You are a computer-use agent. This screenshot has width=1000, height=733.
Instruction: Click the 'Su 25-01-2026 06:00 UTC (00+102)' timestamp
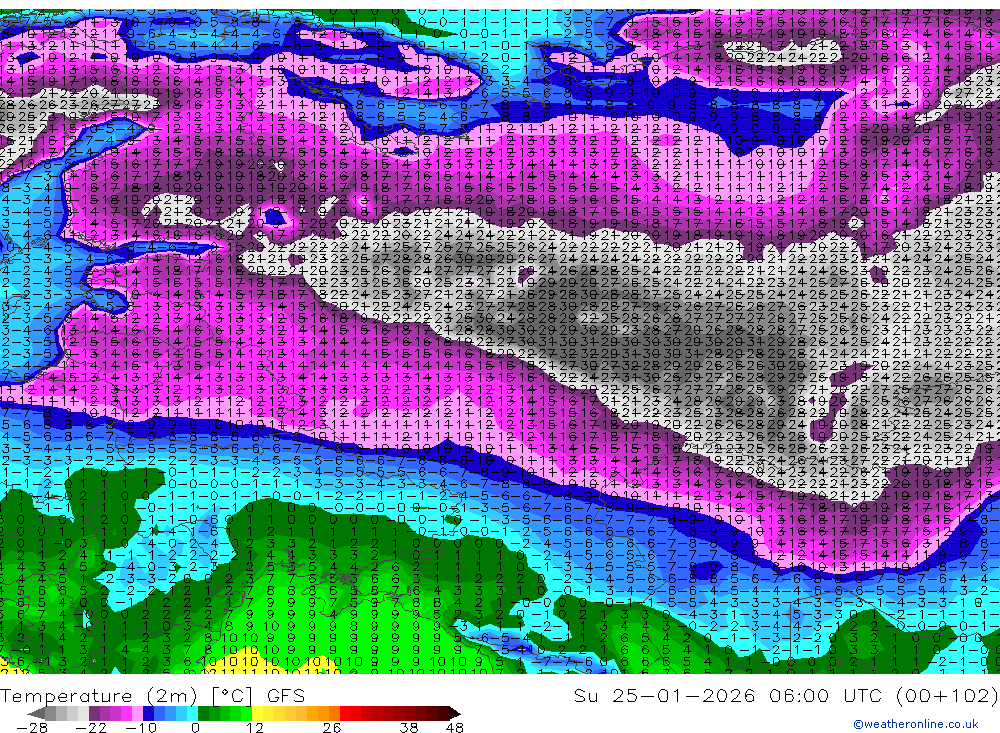click(786, 695)
